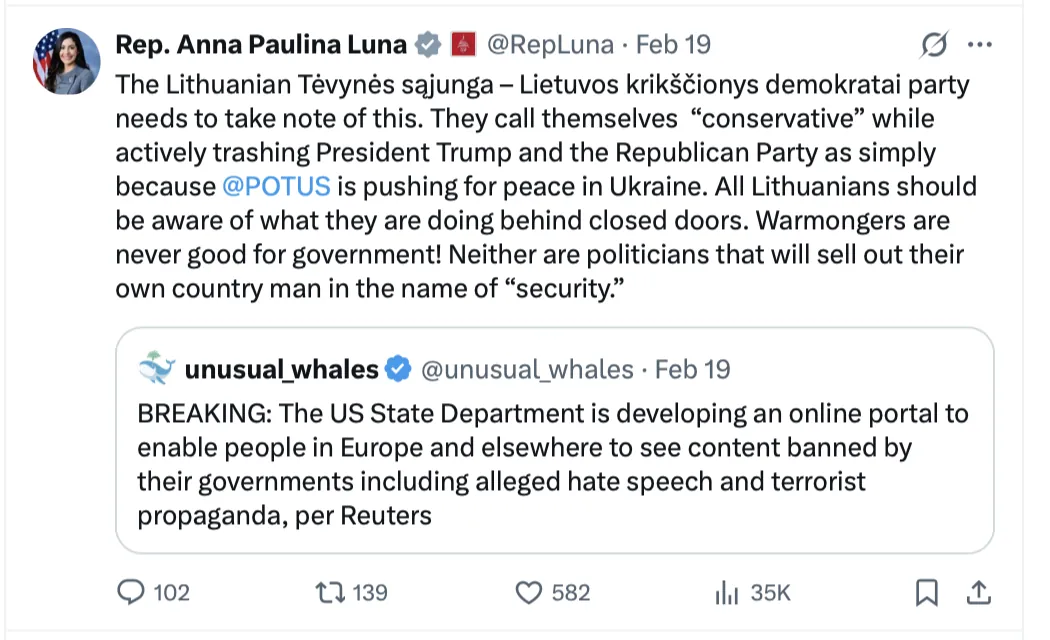This screenshot has height=640, width=1050.
Task: Open the three-dot more options menu
Action: (x=981, y=45)
